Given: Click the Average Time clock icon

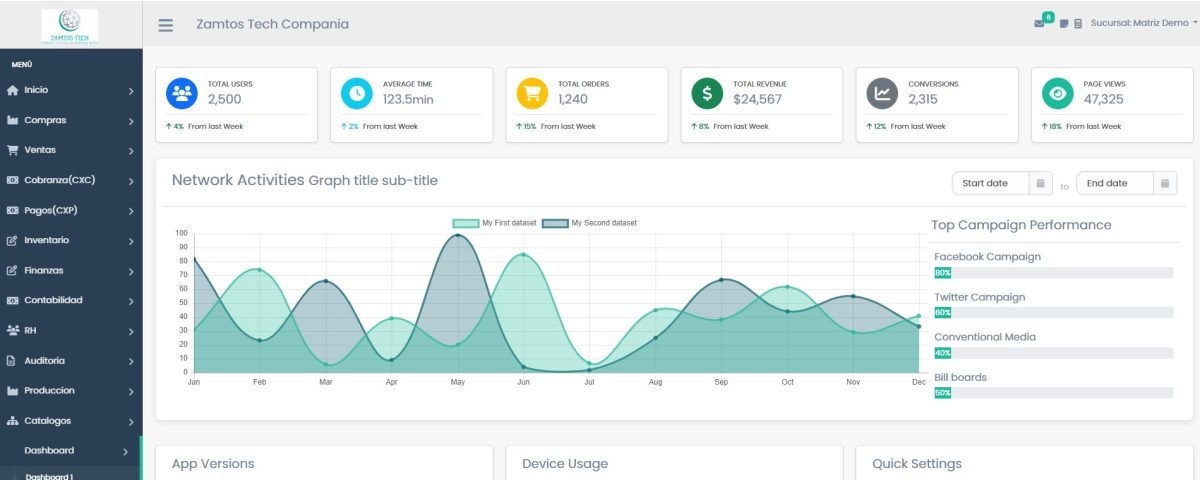Looking at the screenshot, I should pyautogui.click(x=357, y=93).
